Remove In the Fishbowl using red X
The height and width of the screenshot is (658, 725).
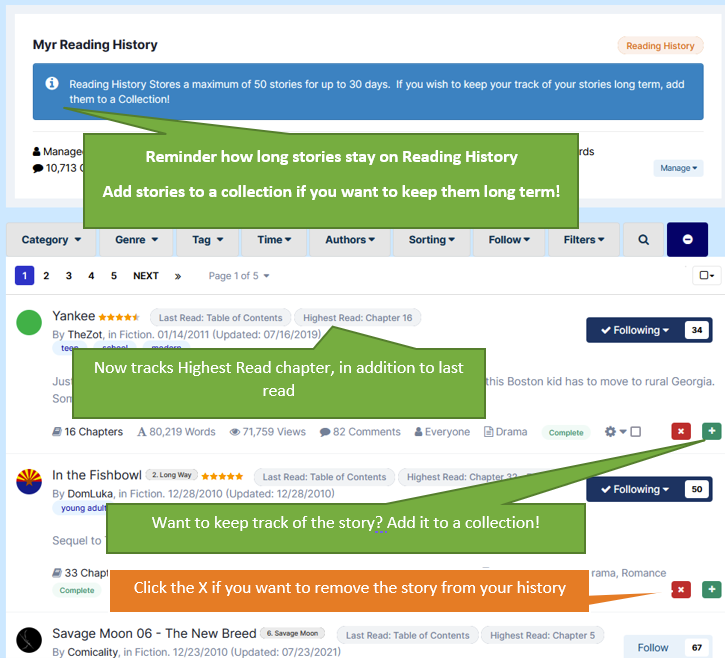point(681,590)
